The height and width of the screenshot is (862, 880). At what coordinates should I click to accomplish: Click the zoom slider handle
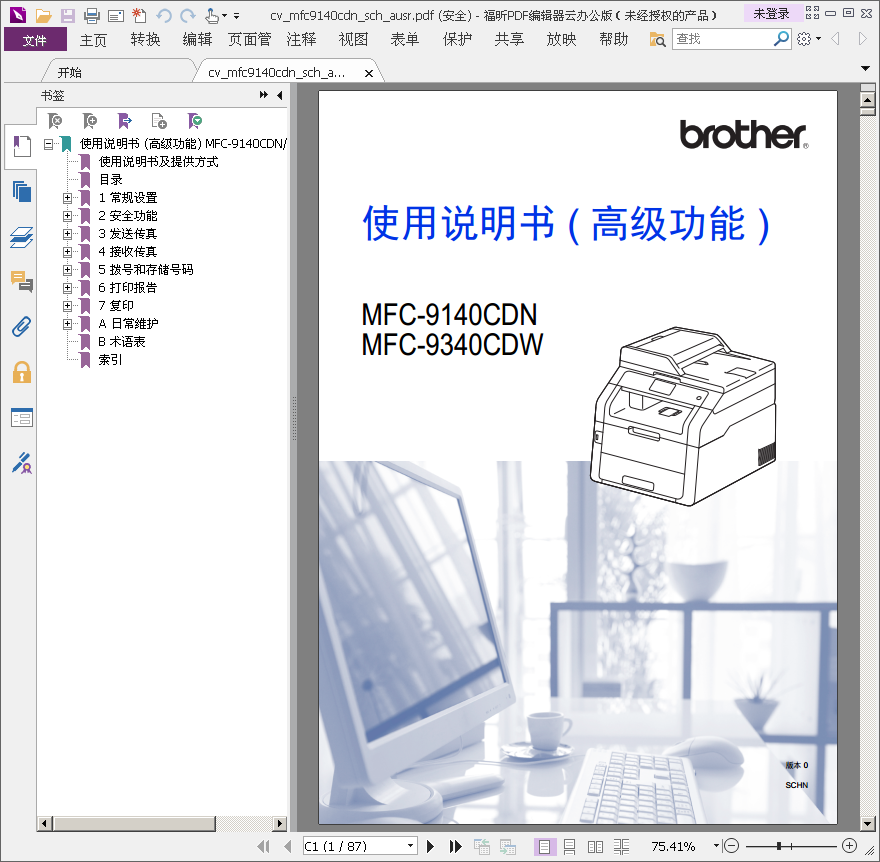779,845
